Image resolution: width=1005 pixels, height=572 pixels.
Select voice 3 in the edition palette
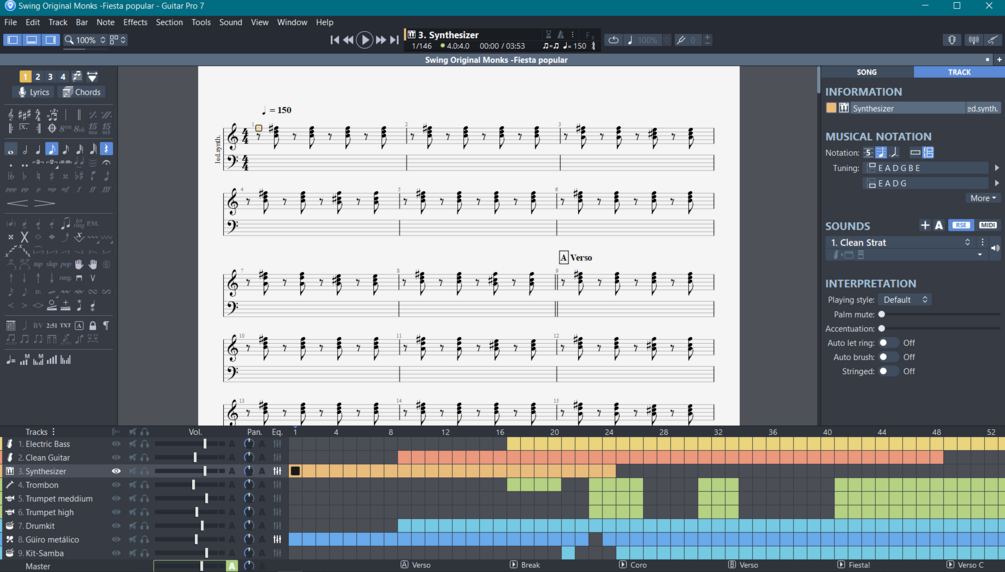click(50, 77)
